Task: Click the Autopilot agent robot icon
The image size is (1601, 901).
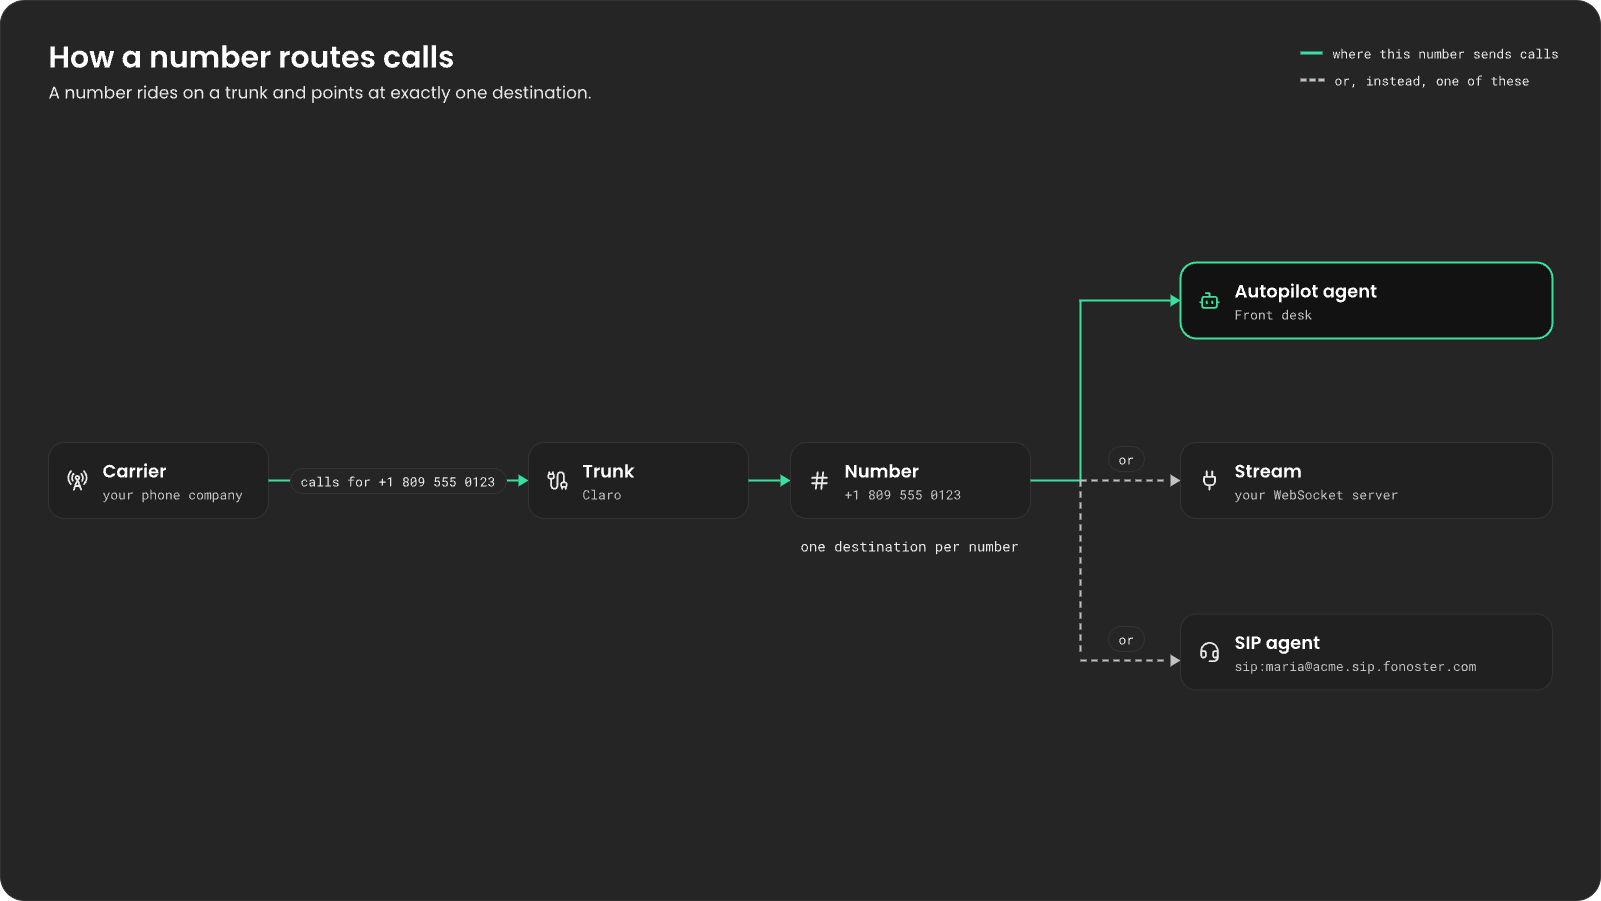Action: [x=1209, y=301]
